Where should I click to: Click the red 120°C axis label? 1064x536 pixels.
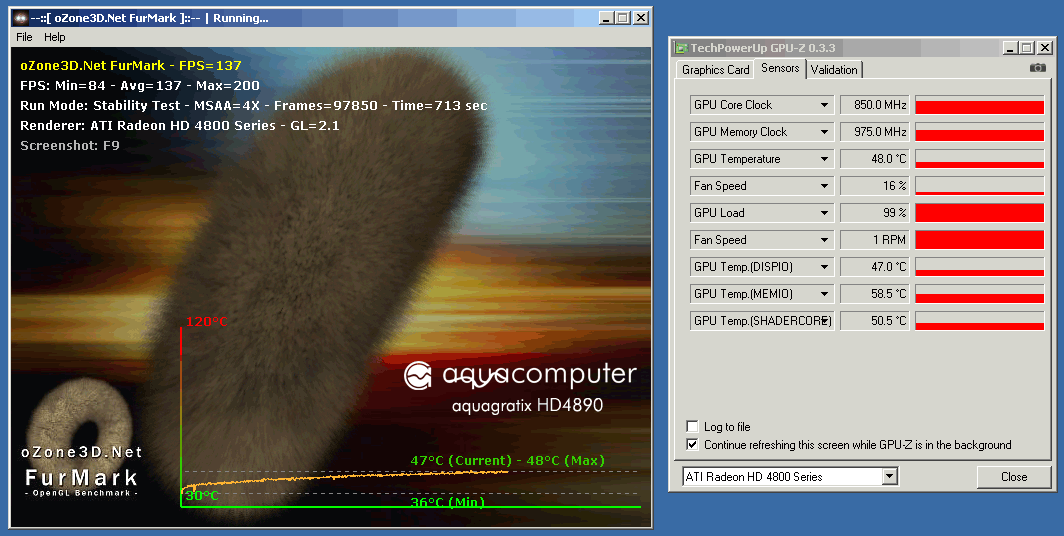tap(206, 322)
